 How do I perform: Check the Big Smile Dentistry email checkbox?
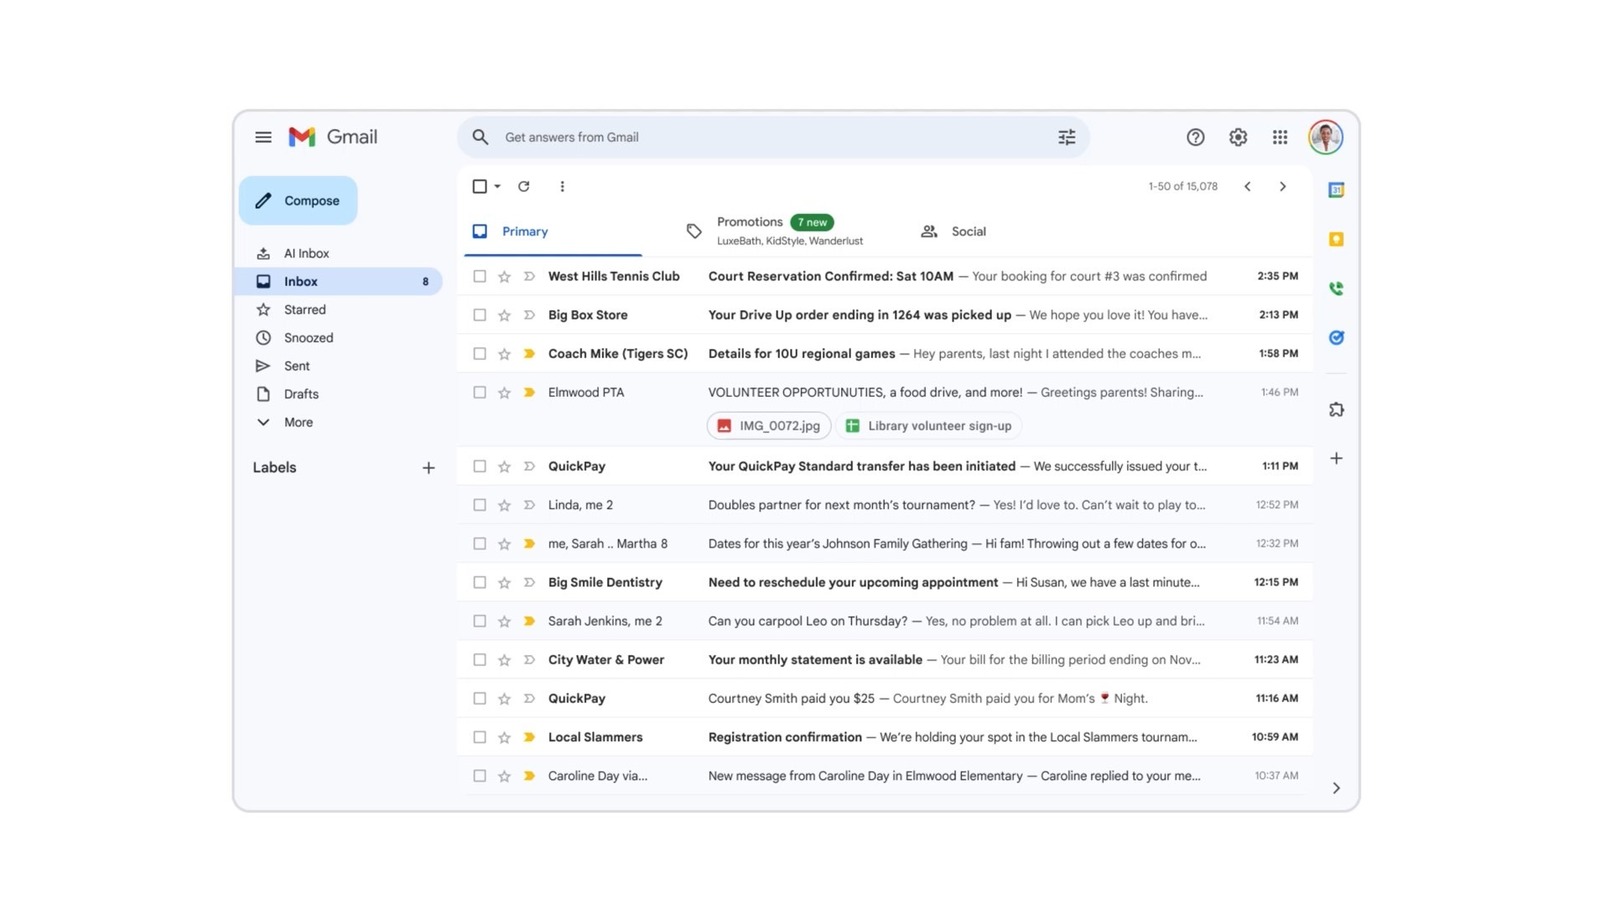point(480,582)
